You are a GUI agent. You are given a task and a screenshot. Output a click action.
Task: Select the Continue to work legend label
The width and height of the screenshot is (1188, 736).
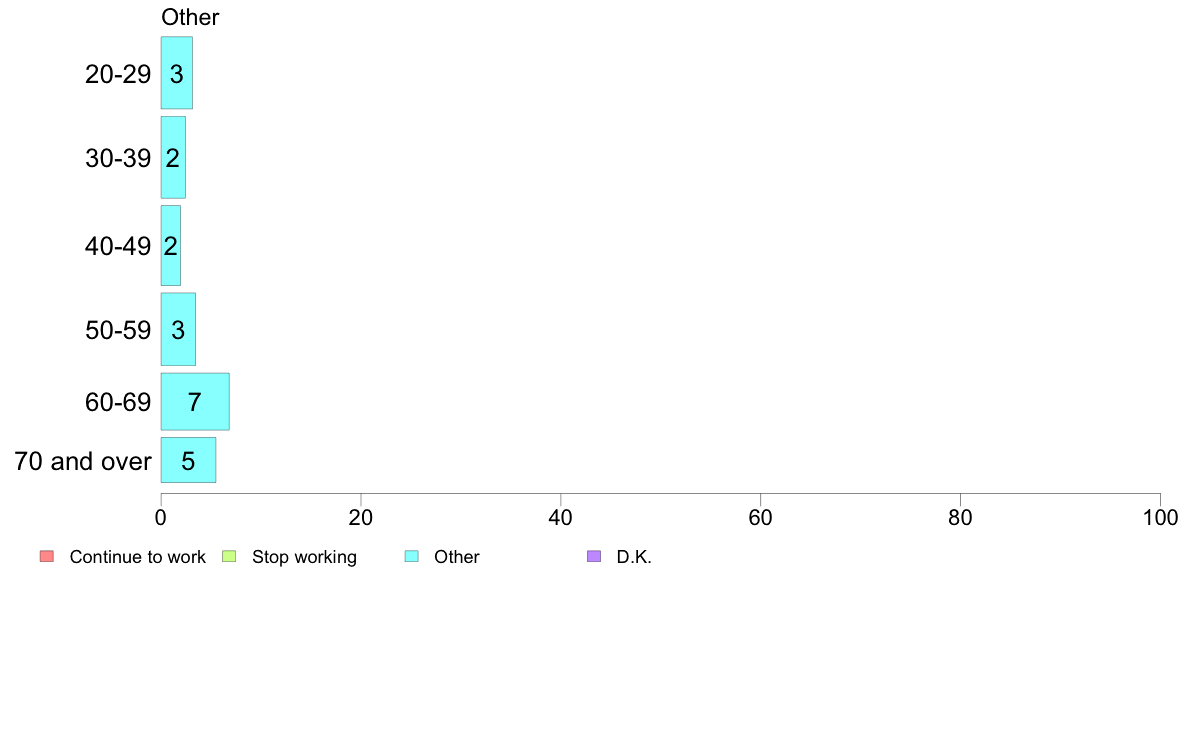pyautogui.click(x=137, y=557)
